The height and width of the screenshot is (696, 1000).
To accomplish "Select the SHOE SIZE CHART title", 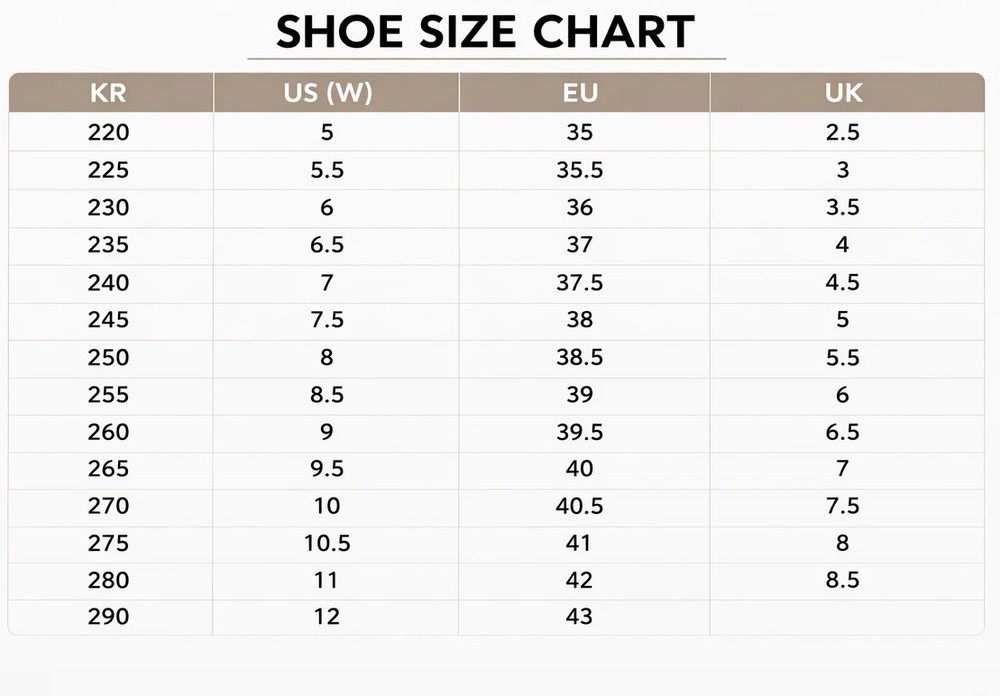I will [x=485, y=32].
